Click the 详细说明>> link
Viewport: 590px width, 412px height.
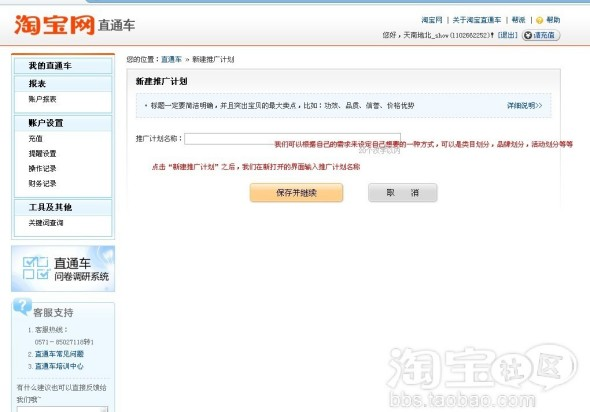[525, 105]
